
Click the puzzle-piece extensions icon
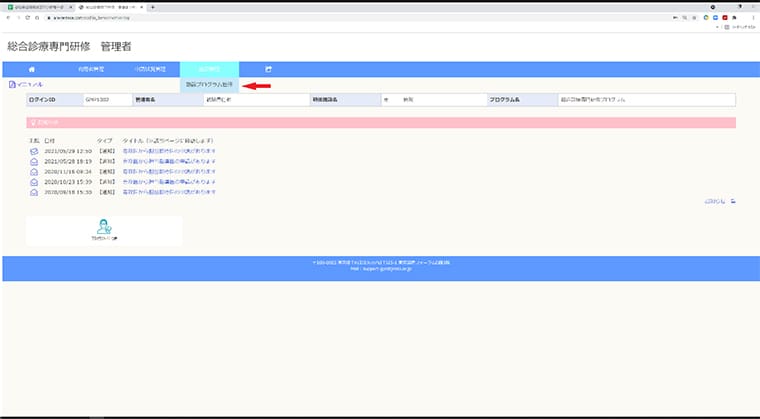tap(735, 17)
